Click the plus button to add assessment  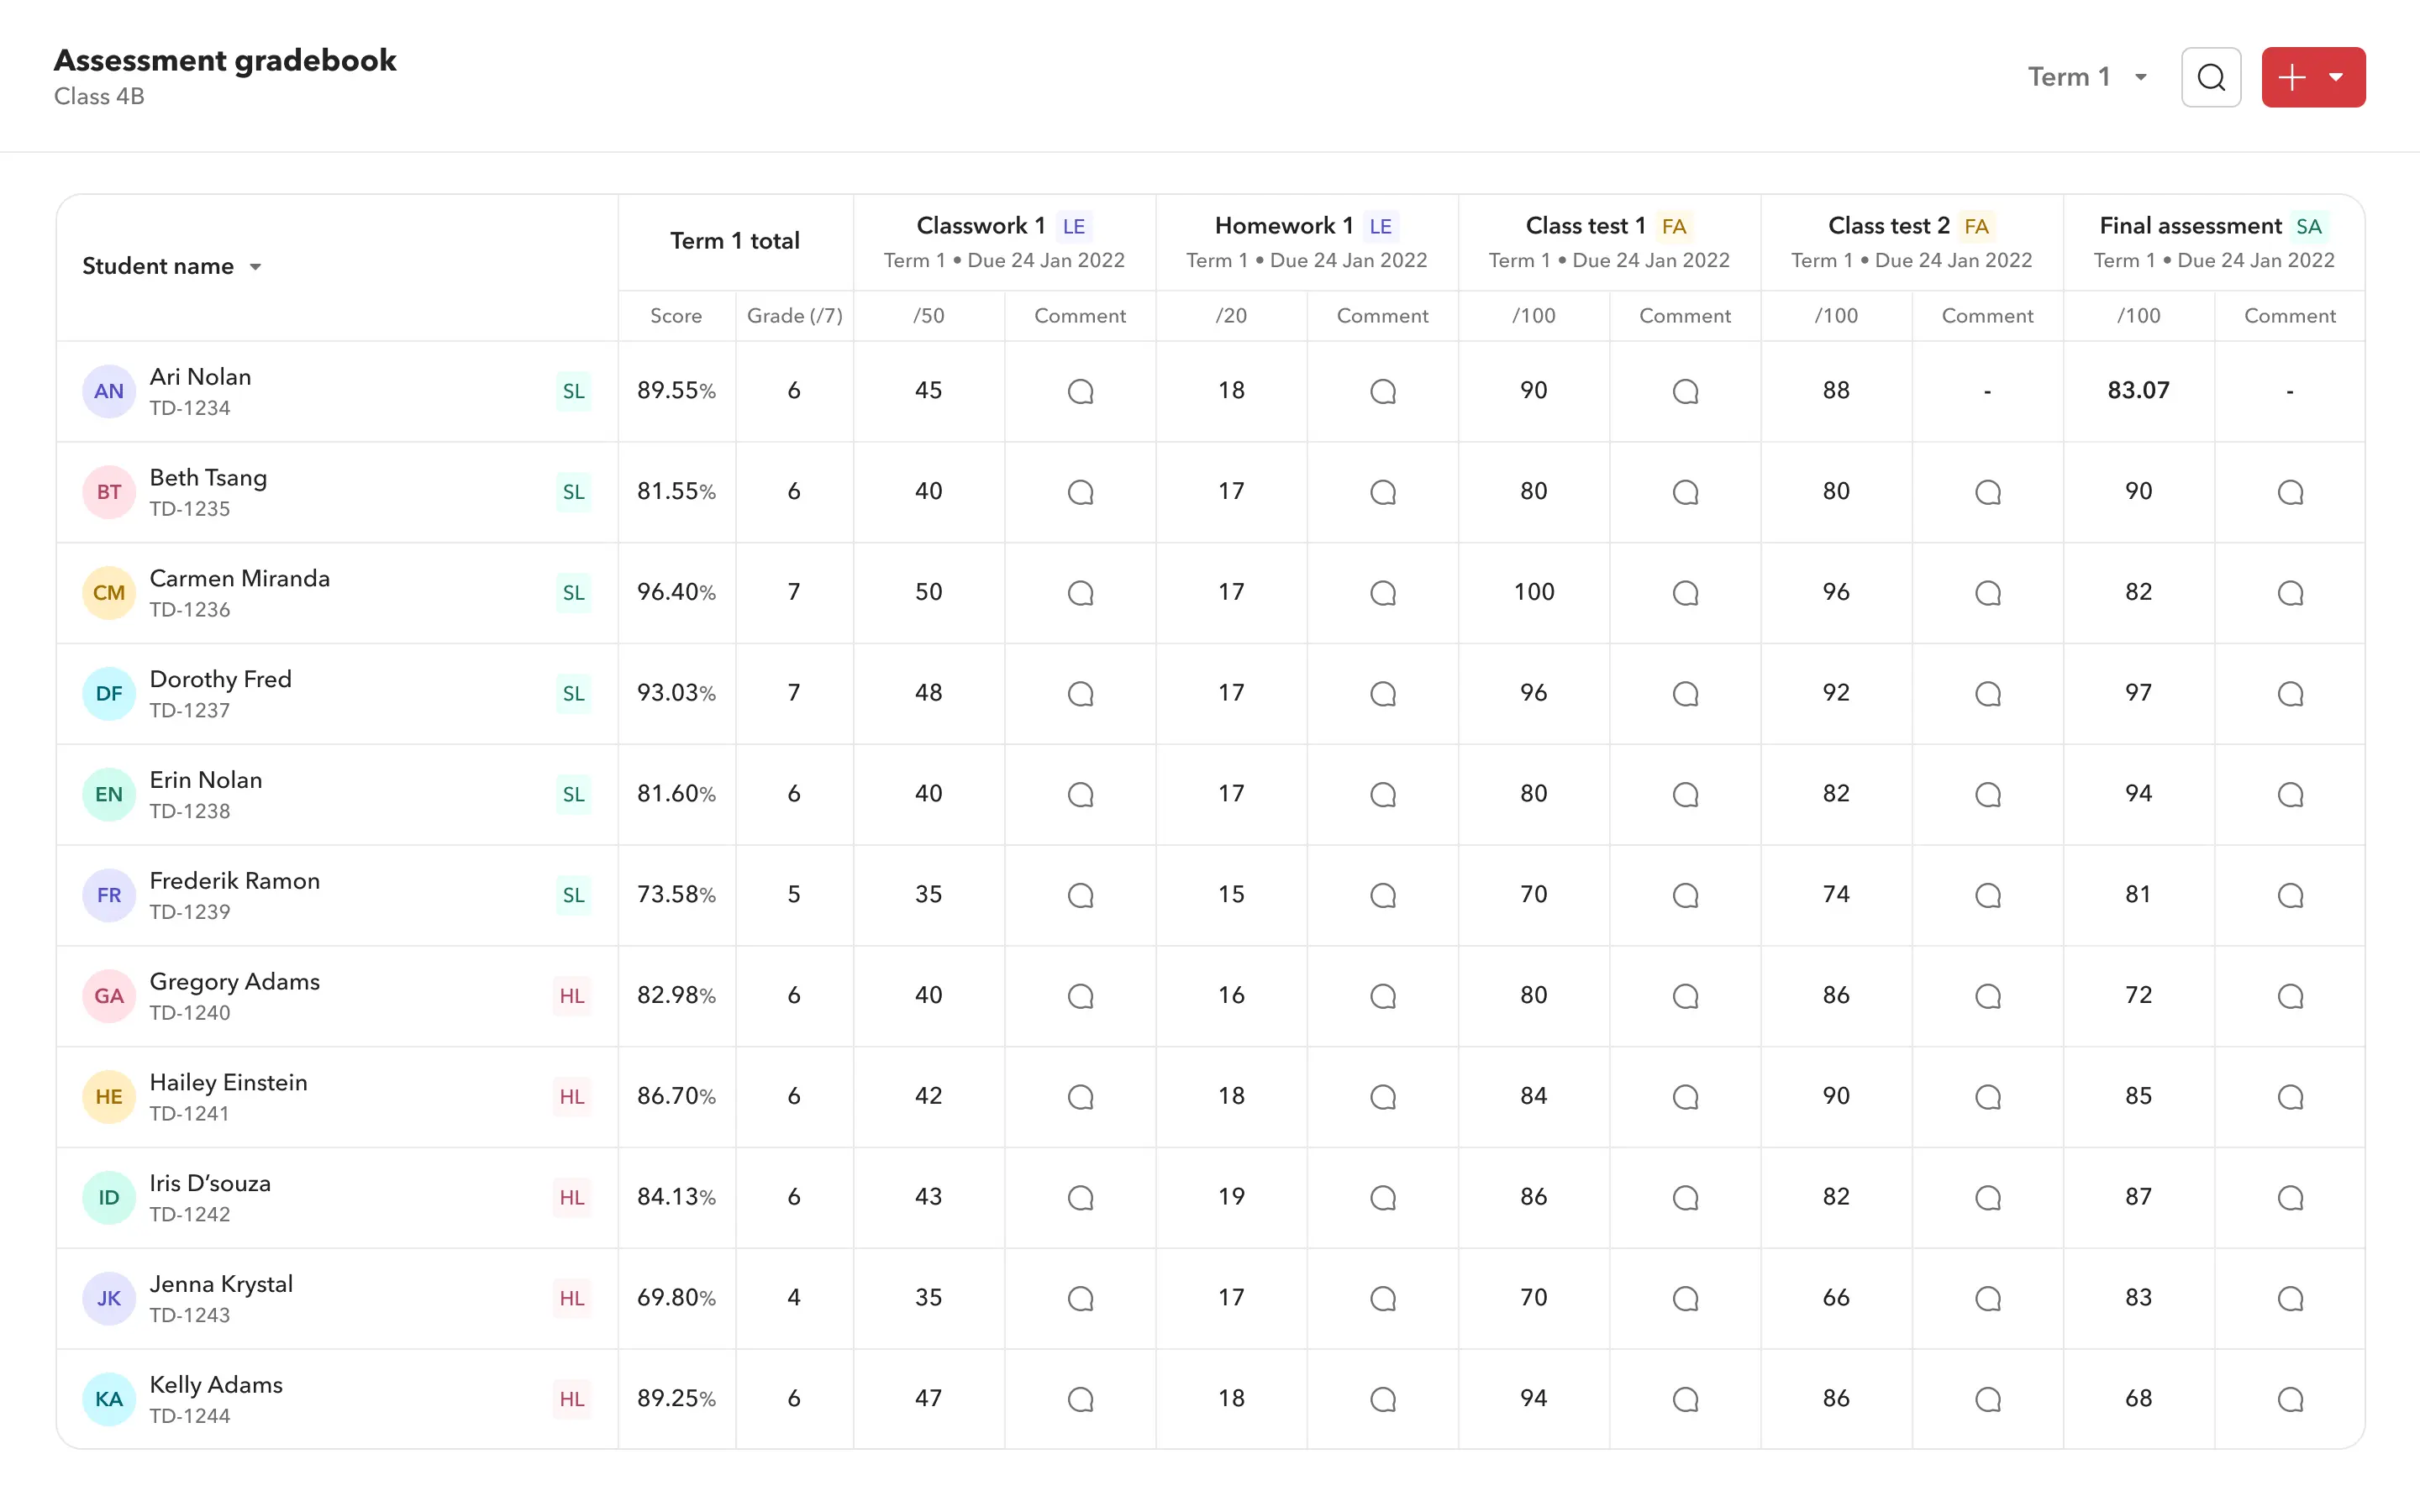(x=2293, y=76)
